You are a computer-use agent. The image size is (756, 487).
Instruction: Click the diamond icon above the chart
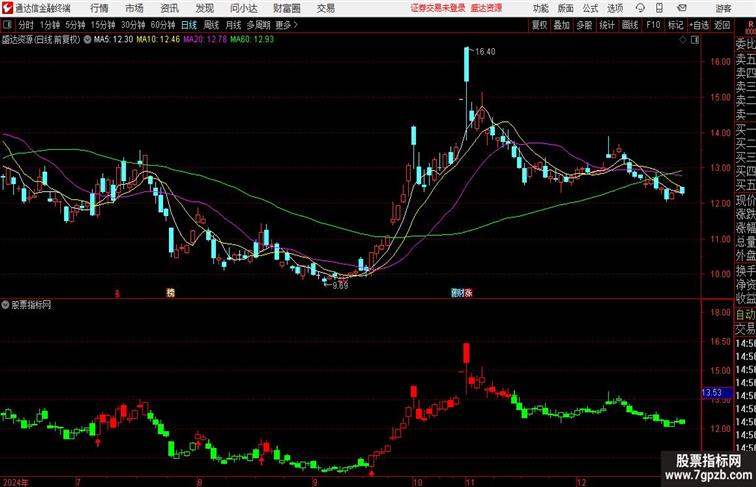[x=683, y=40]
